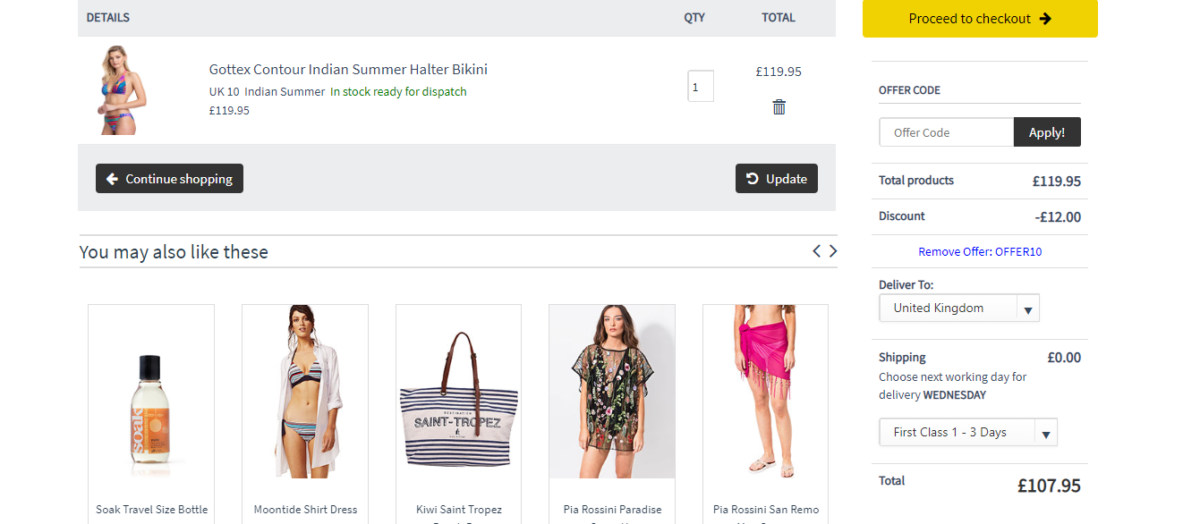The width and height of the screenshot is (1200, 524).
Task: Delete the Gottex bikini with trash icon
Action: 779,107
